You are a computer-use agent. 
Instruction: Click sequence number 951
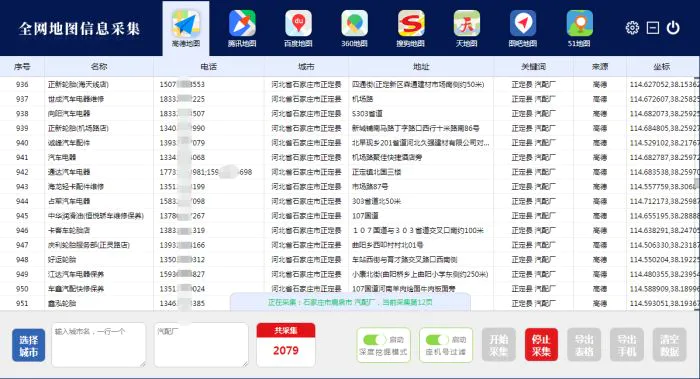point(22,304)
